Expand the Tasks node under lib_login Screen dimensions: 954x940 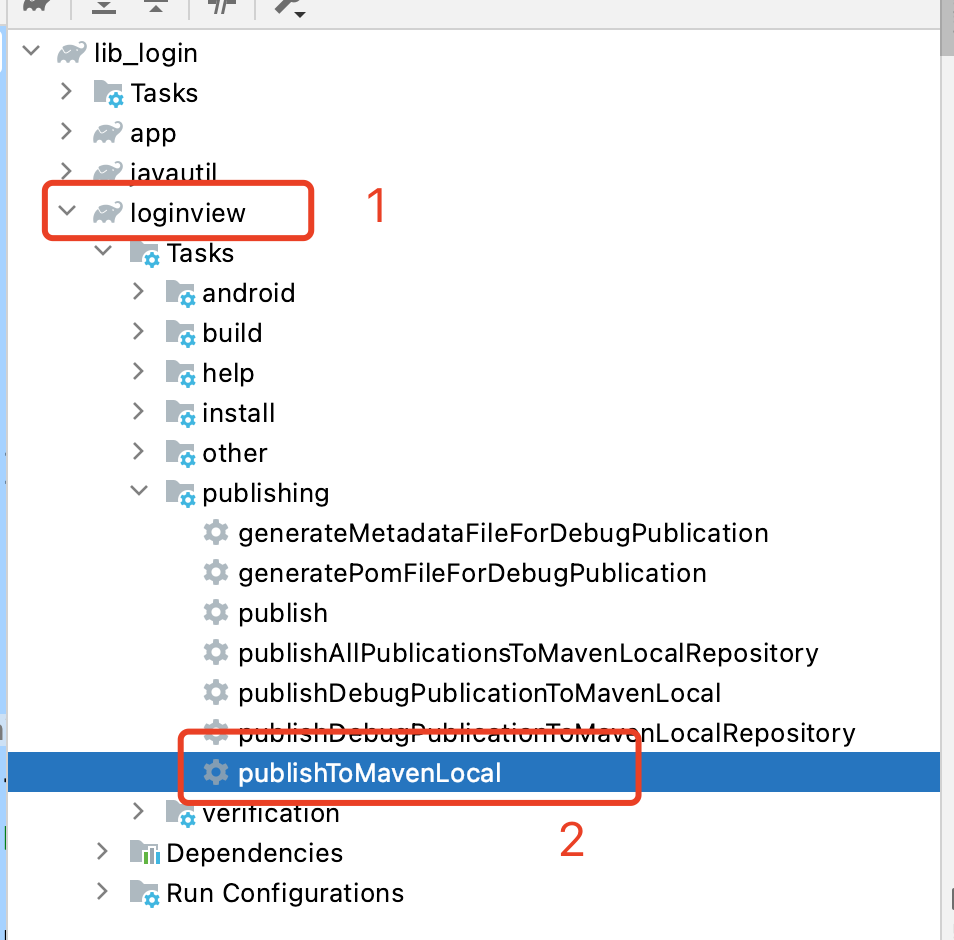click(67, 91)
